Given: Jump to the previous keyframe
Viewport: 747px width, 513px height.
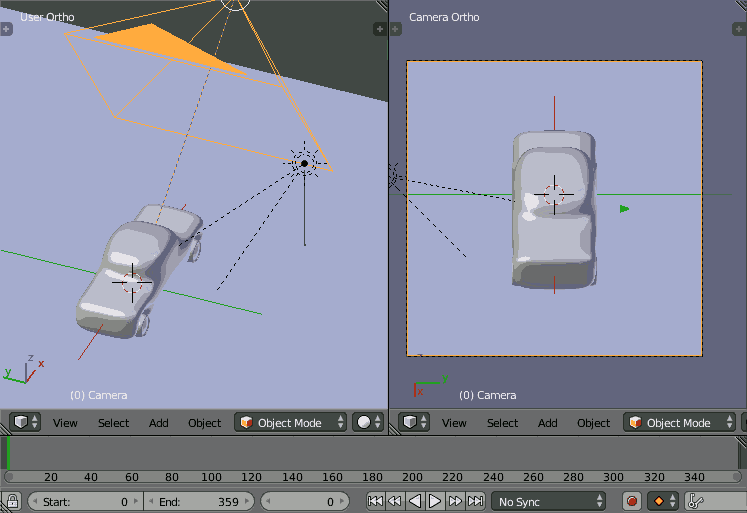Looking at the screenshot, I should click(395, 501).
